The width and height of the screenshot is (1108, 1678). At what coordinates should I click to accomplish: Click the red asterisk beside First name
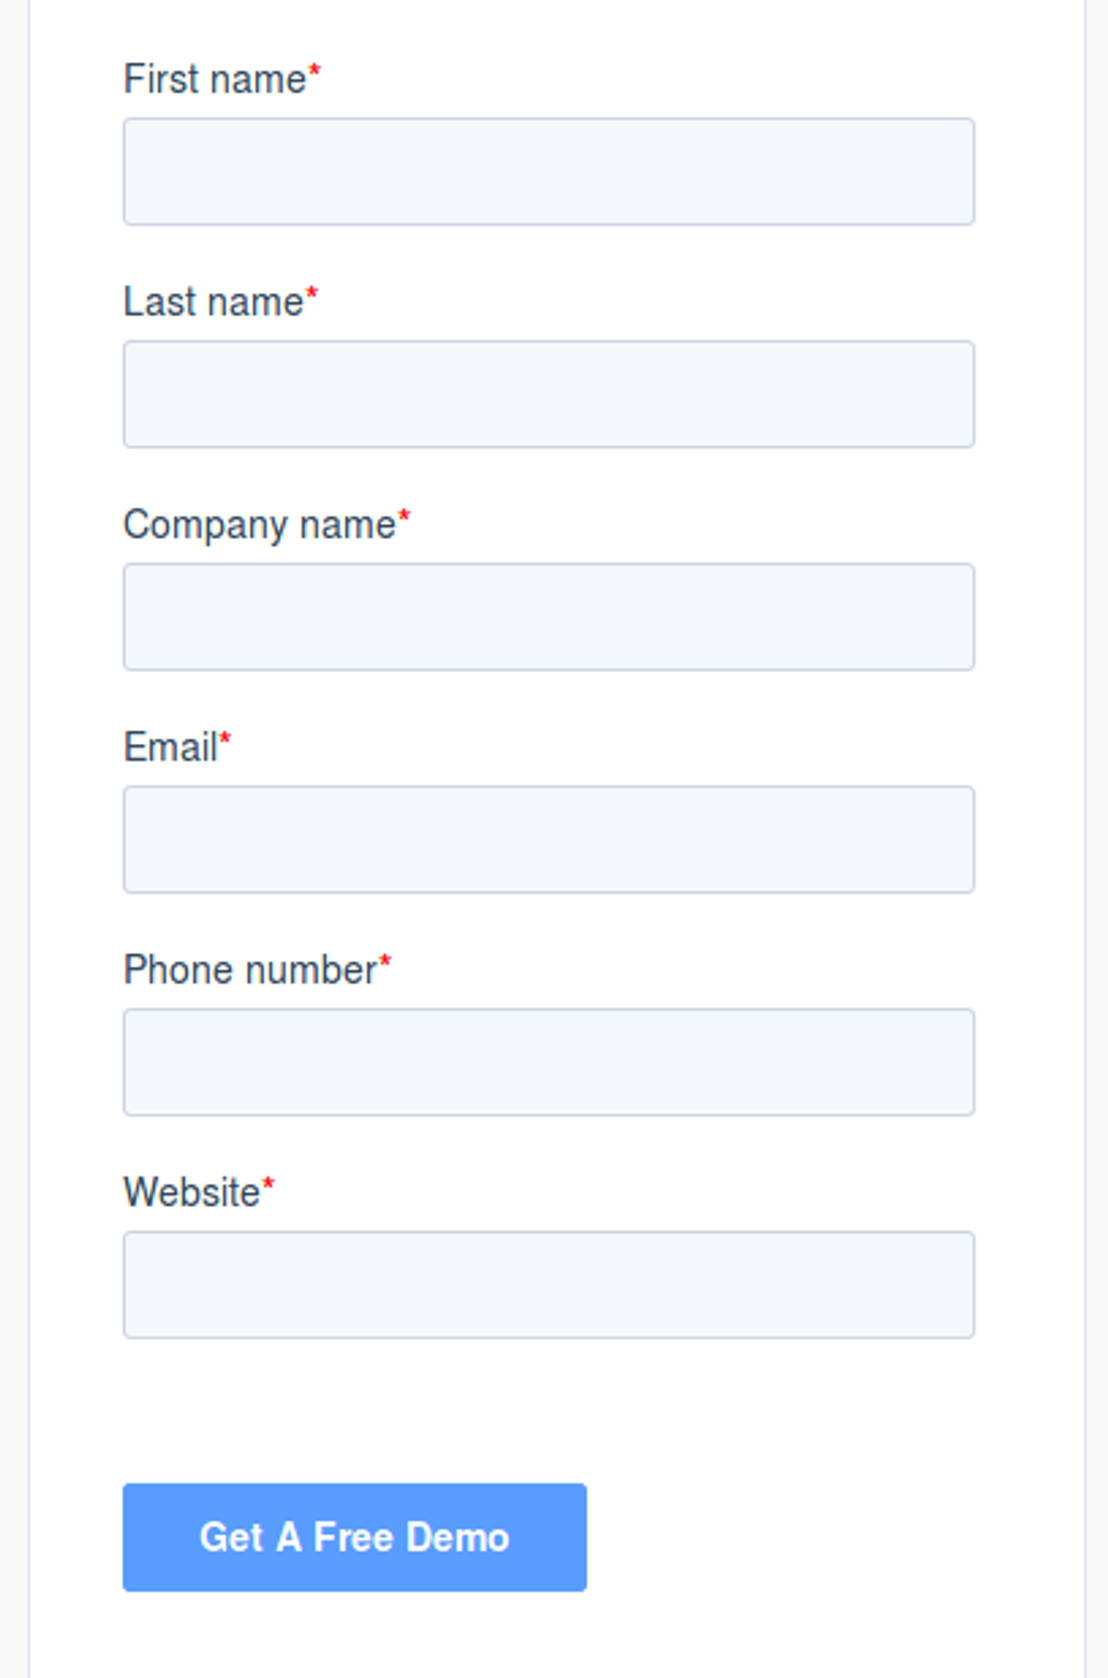point(314,71)
